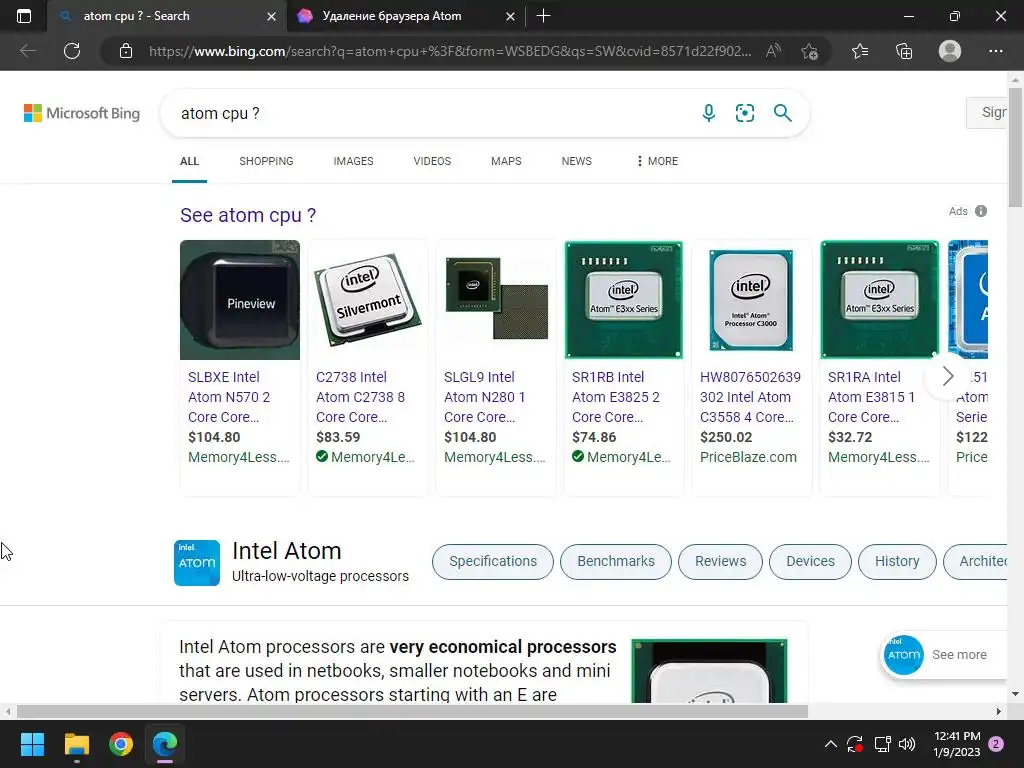Open the Windows Start menu

32,744
